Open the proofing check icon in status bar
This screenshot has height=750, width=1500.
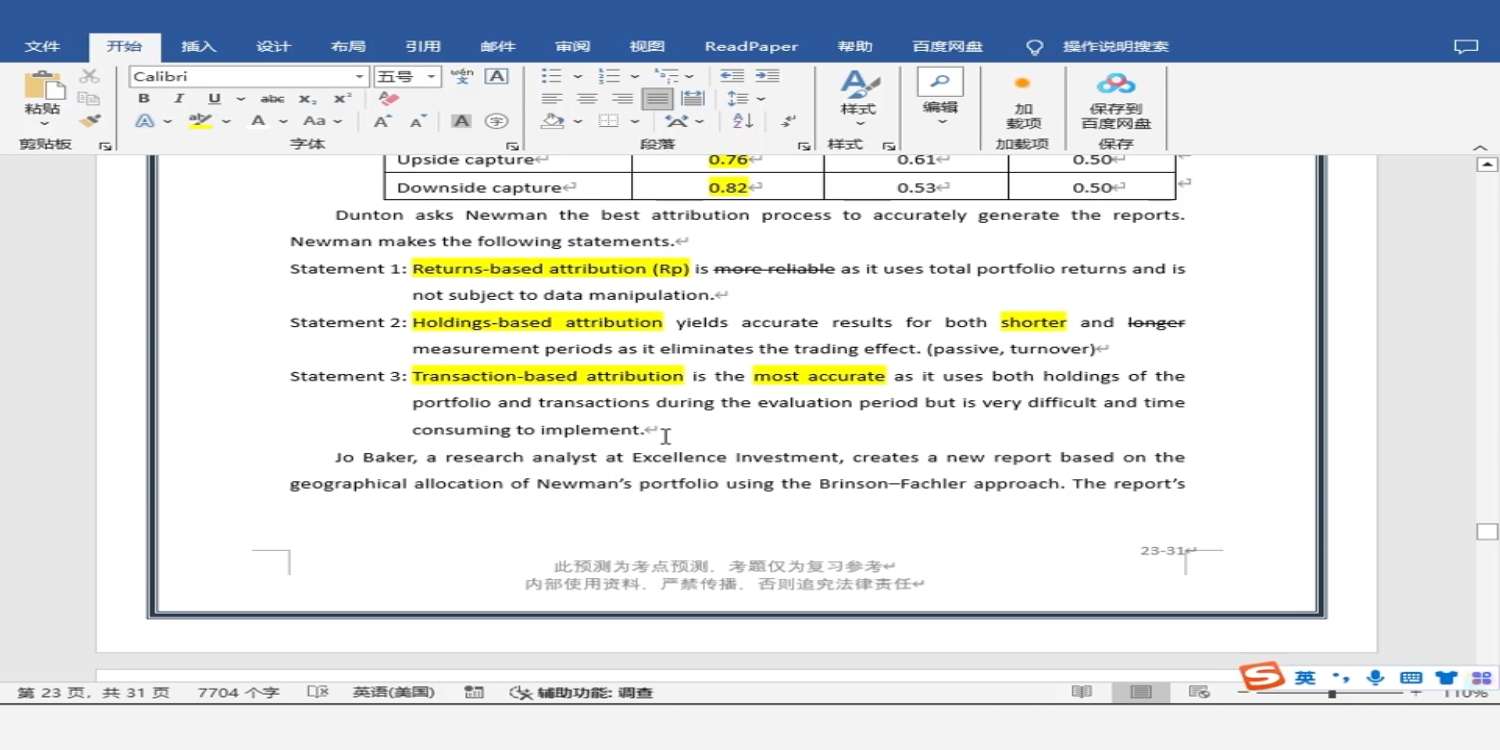click(x=317, y=692)
